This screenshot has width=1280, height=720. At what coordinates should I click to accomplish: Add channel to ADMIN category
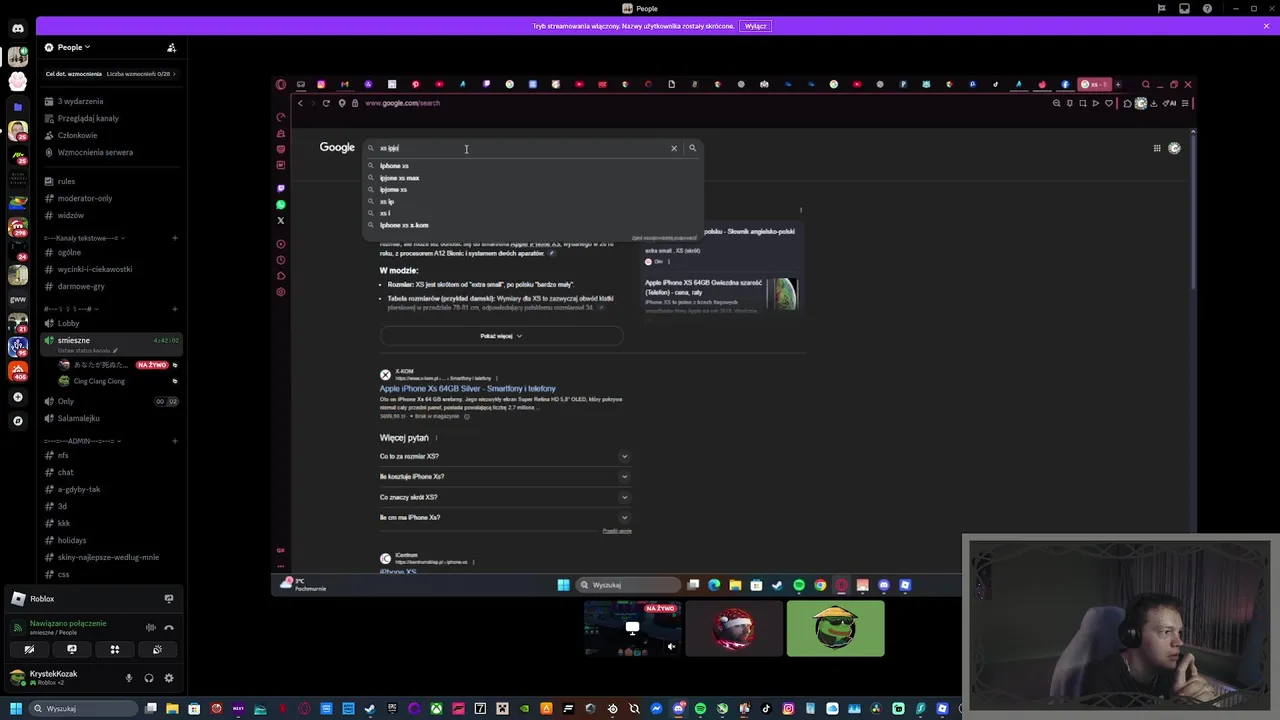pos(174,441)
